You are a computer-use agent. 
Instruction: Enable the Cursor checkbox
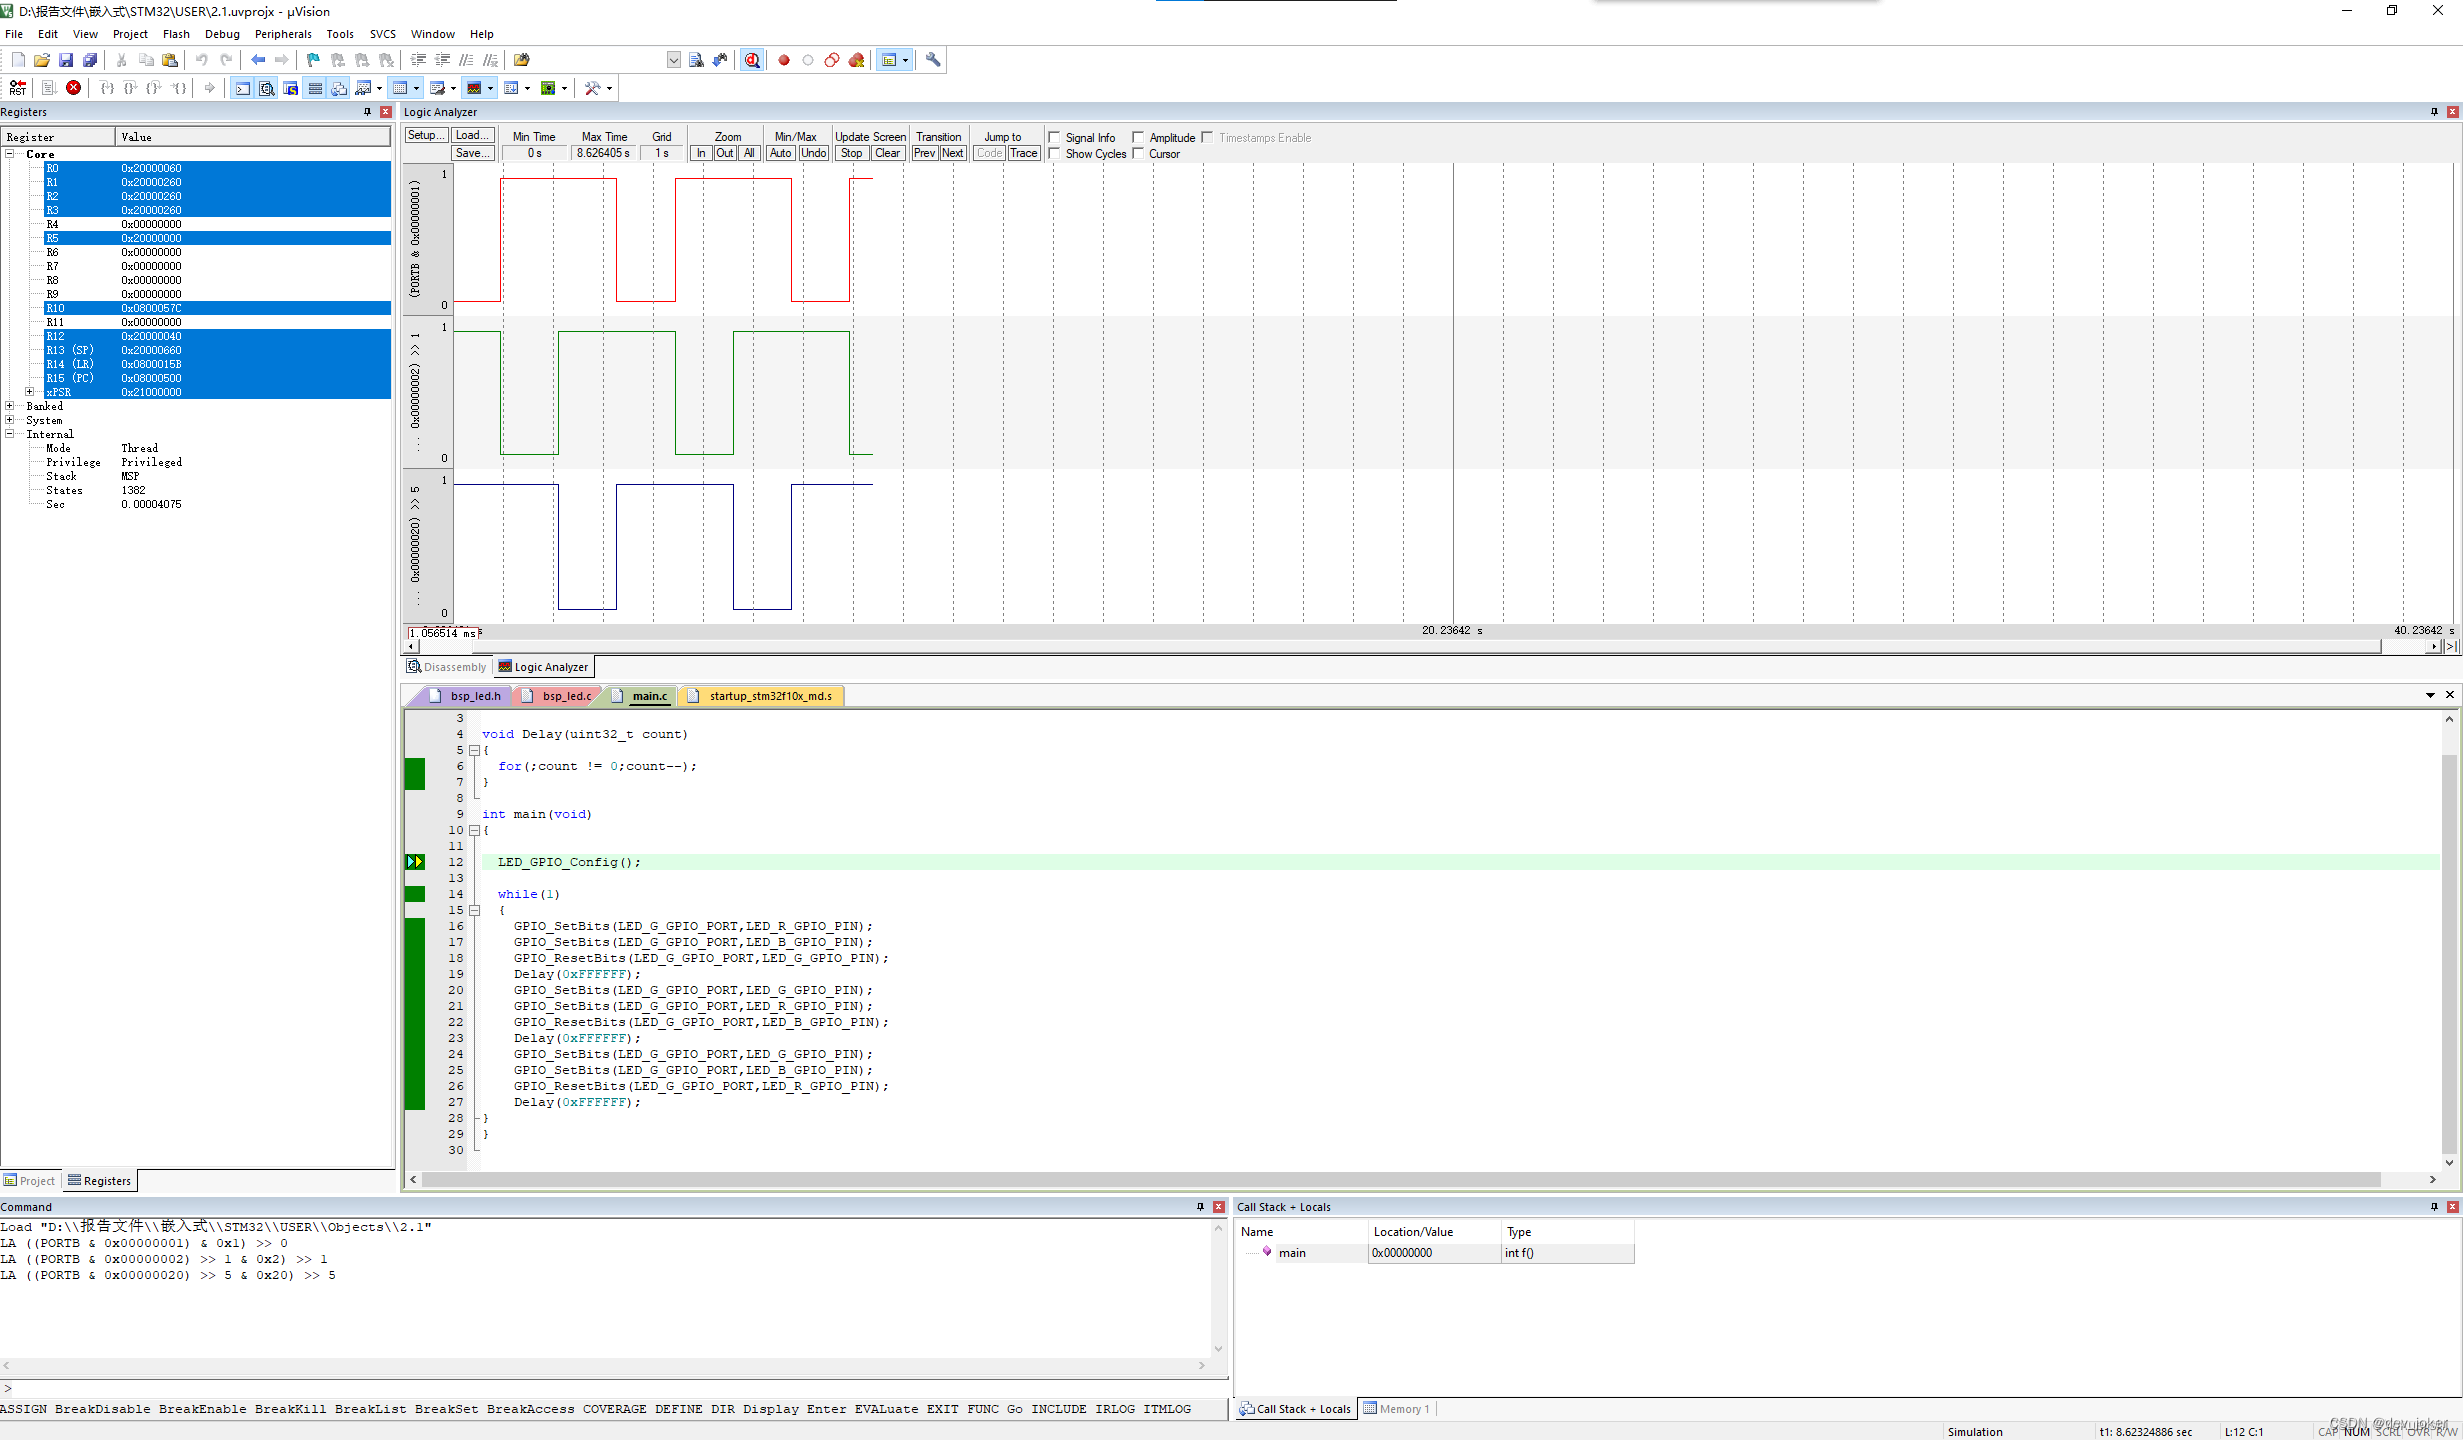1138,154
